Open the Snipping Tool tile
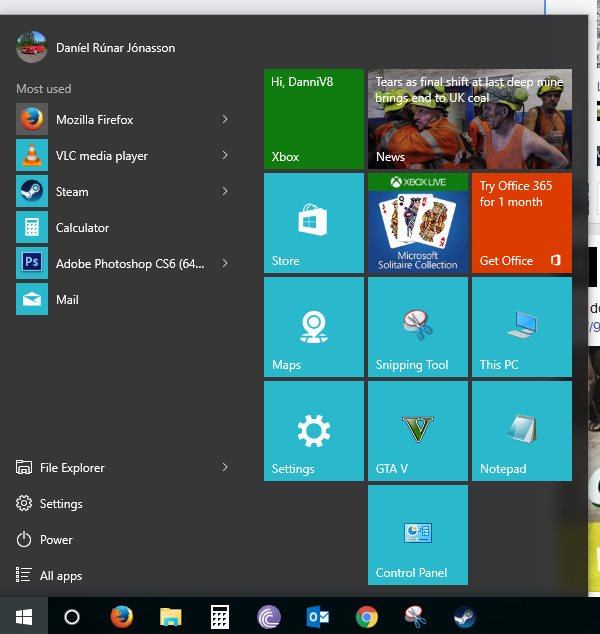This screenshot has height=634, width=600. point(417,327)
